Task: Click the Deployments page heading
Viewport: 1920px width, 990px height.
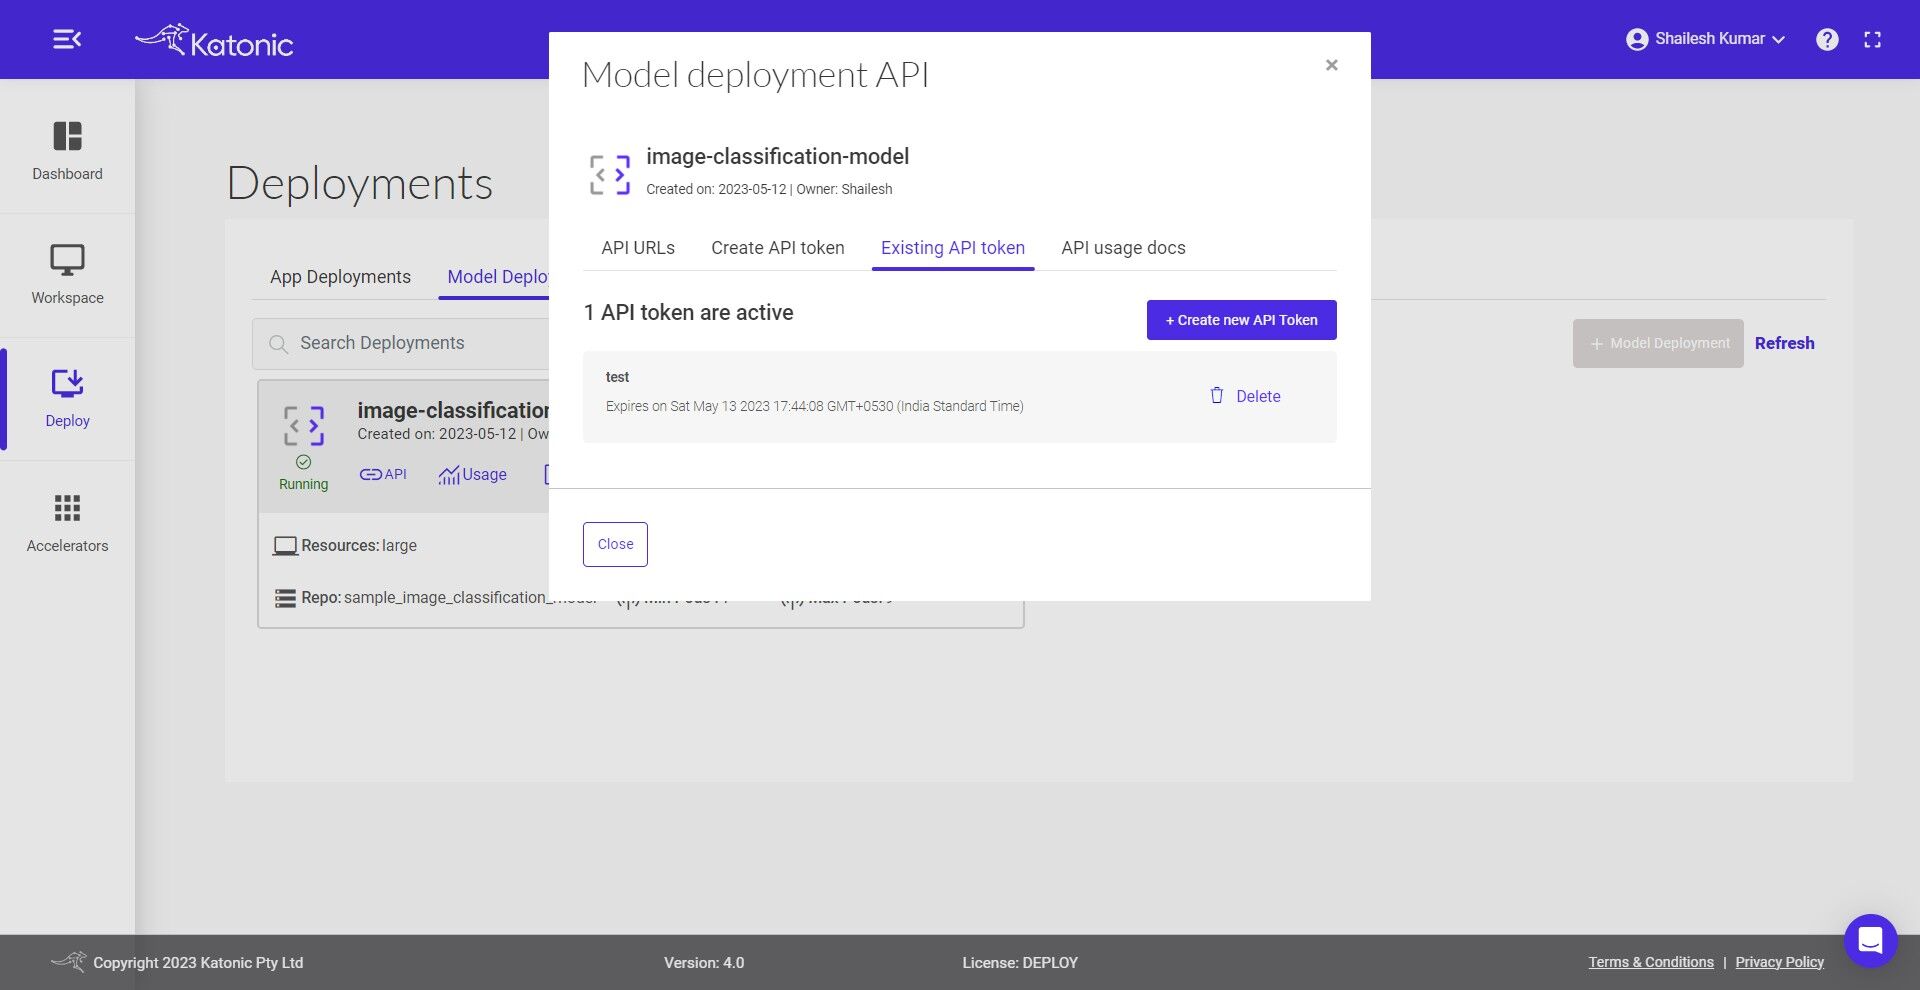Action: click(x=360, y=184)
